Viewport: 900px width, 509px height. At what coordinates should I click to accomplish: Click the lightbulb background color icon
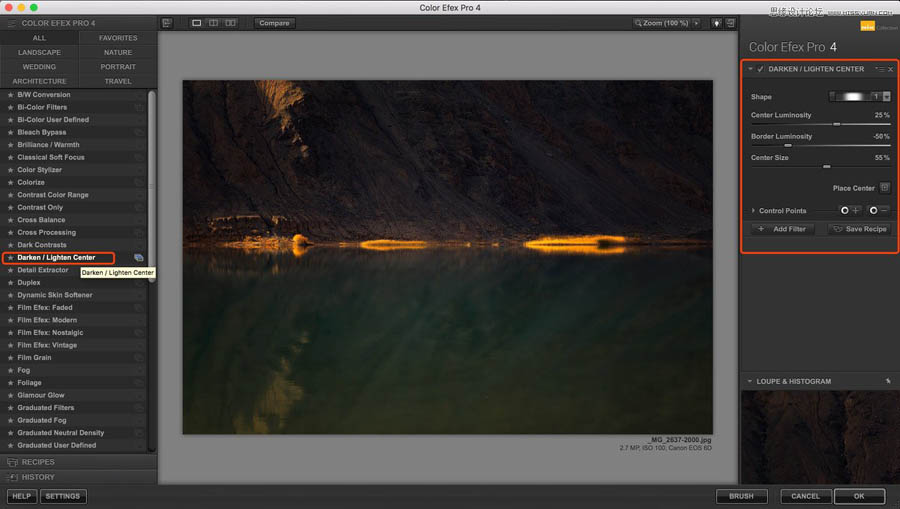(x=716, y=23)
